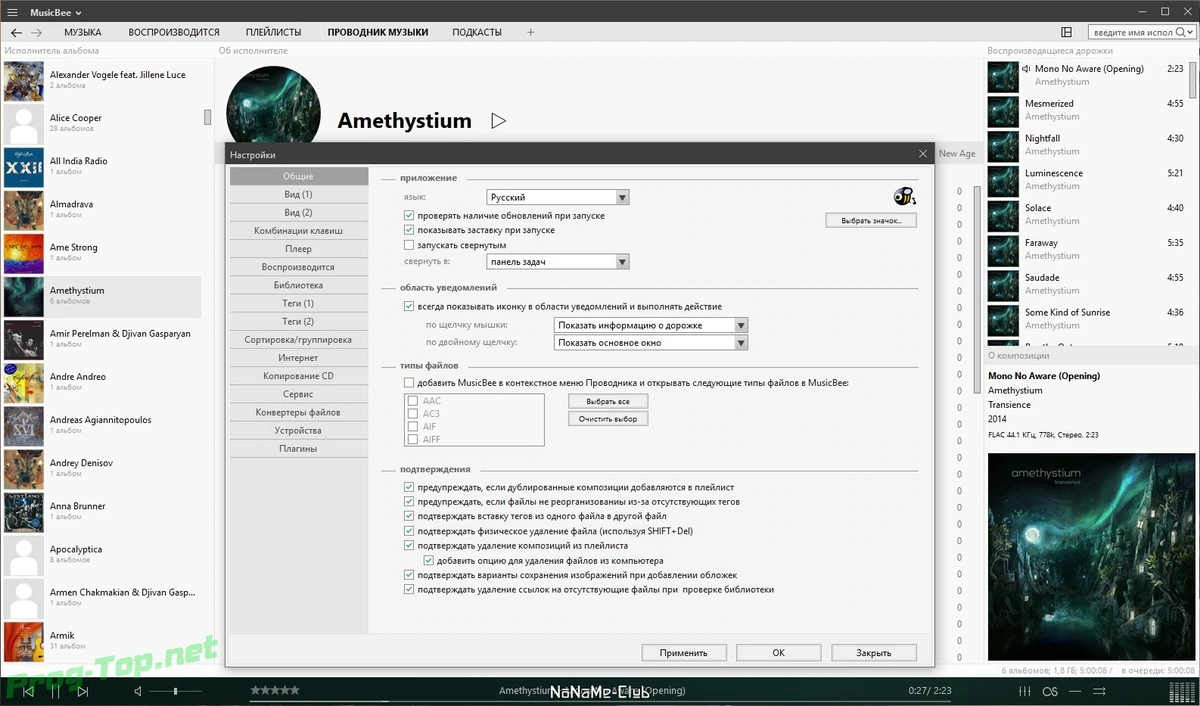Click the 'Выбрать значок...' button
This screenshot has height=706, width=1200.
click(871, 220)
